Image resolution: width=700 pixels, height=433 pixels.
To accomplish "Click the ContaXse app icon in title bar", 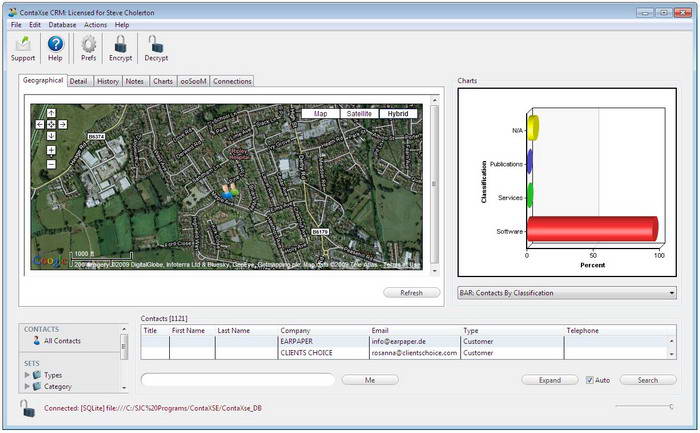I will point(12,12).
